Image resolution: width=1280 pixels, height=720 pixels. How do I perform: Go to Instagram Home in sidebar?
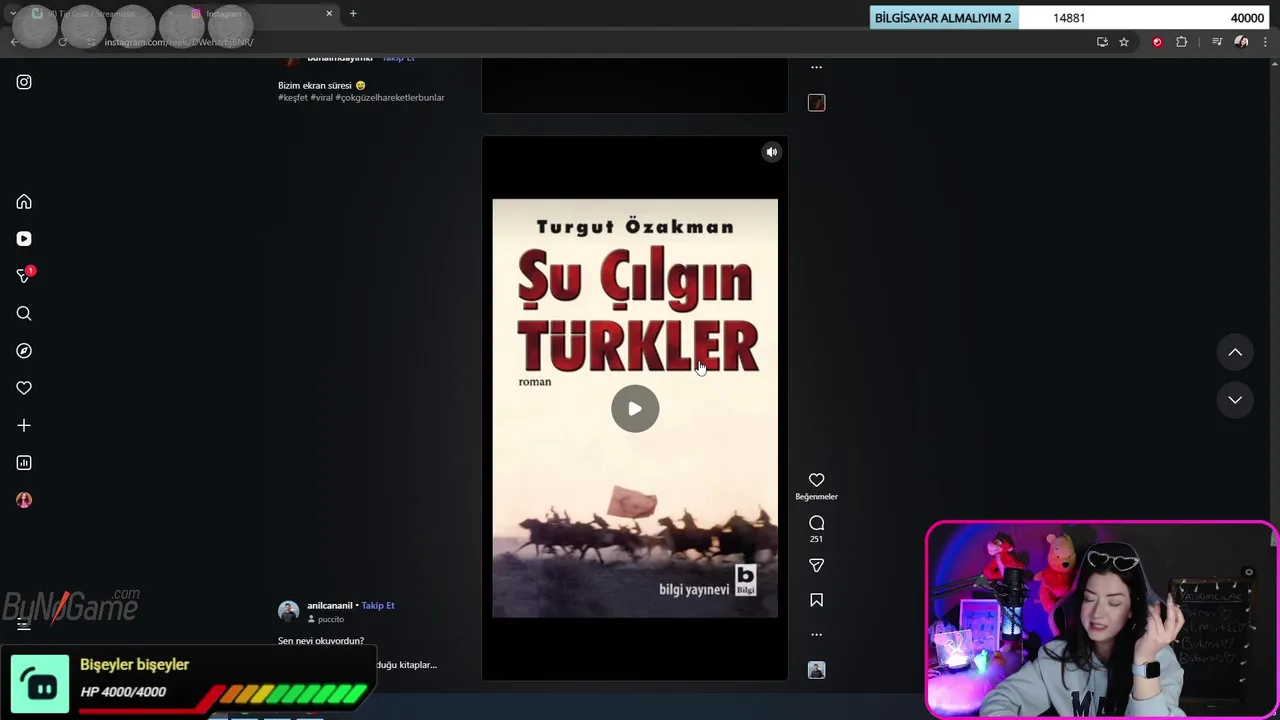24,202
